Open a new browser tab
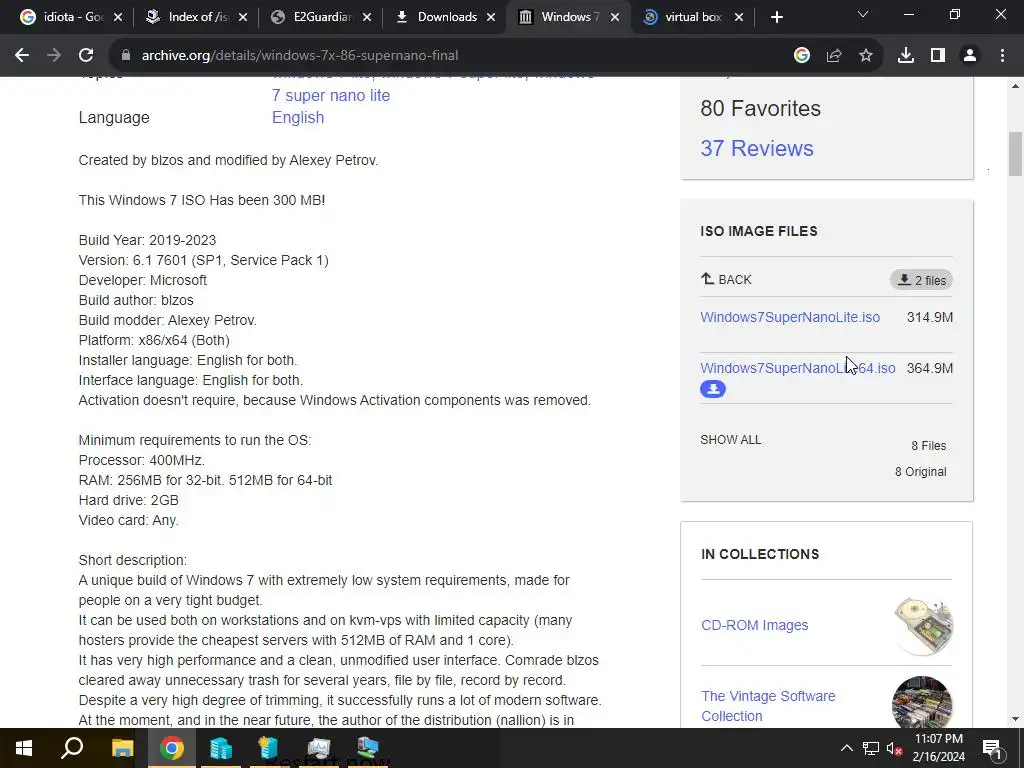 coord(776,18)
